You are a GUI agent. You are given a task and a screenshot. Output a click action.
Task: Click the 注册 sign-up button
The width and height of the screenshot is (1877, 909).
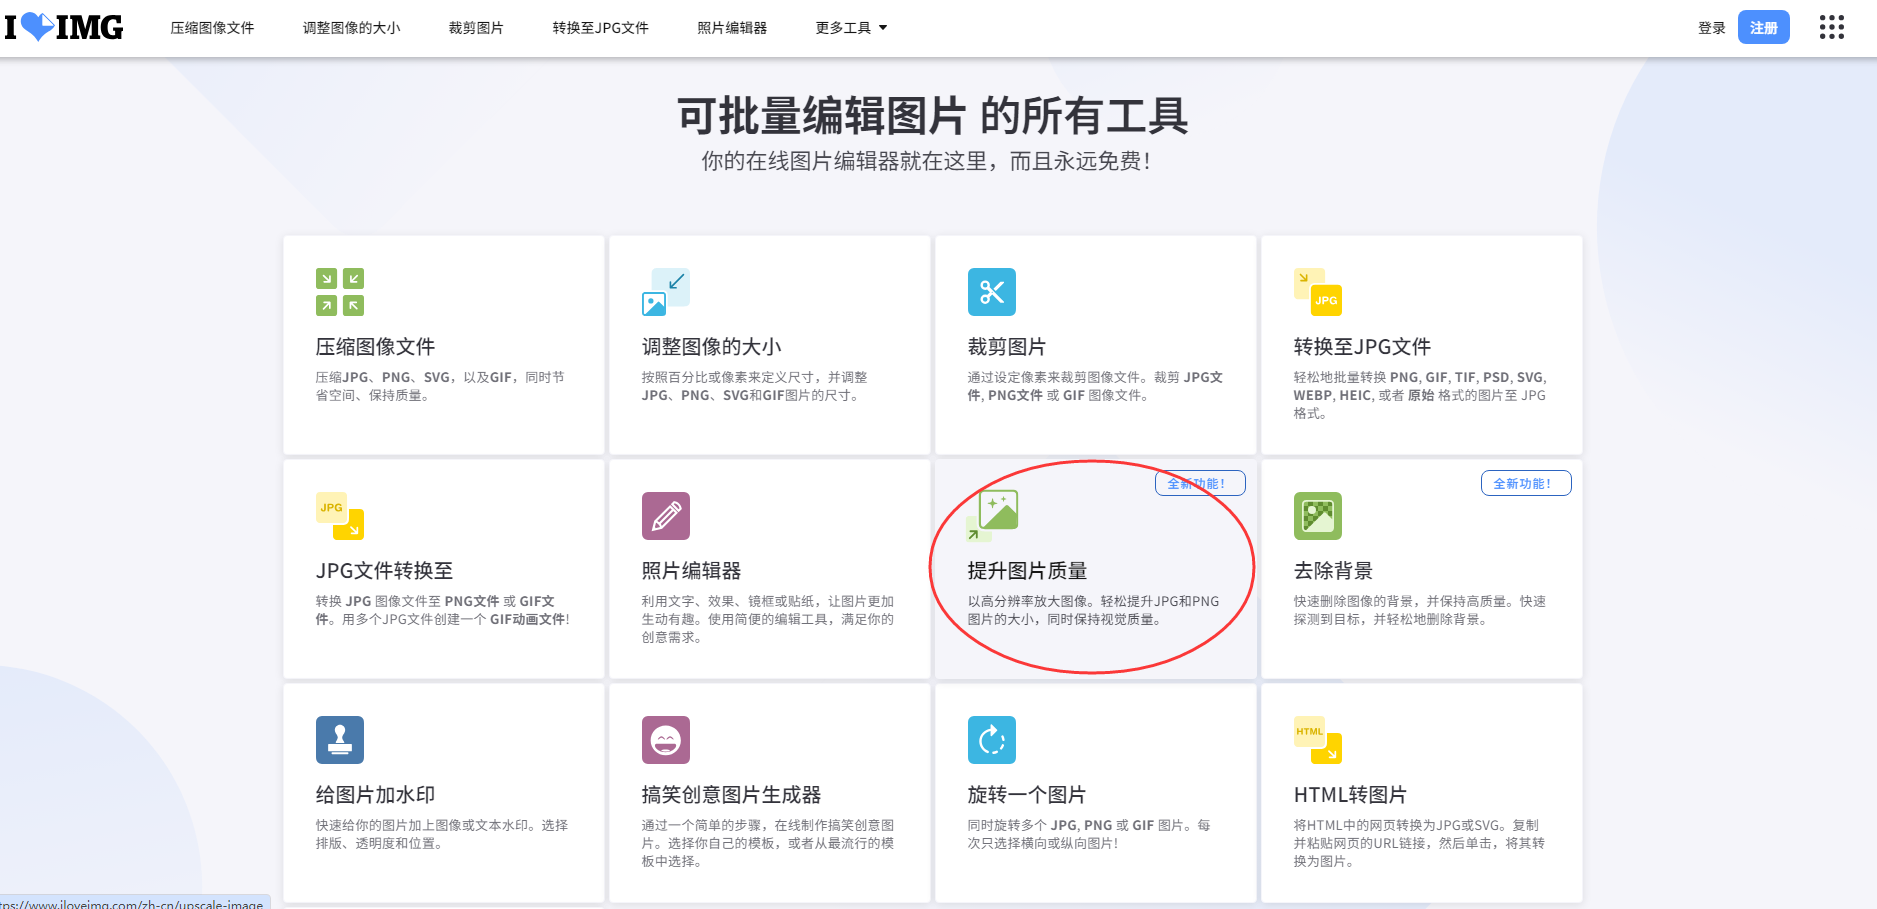[x=1764, y=27]
